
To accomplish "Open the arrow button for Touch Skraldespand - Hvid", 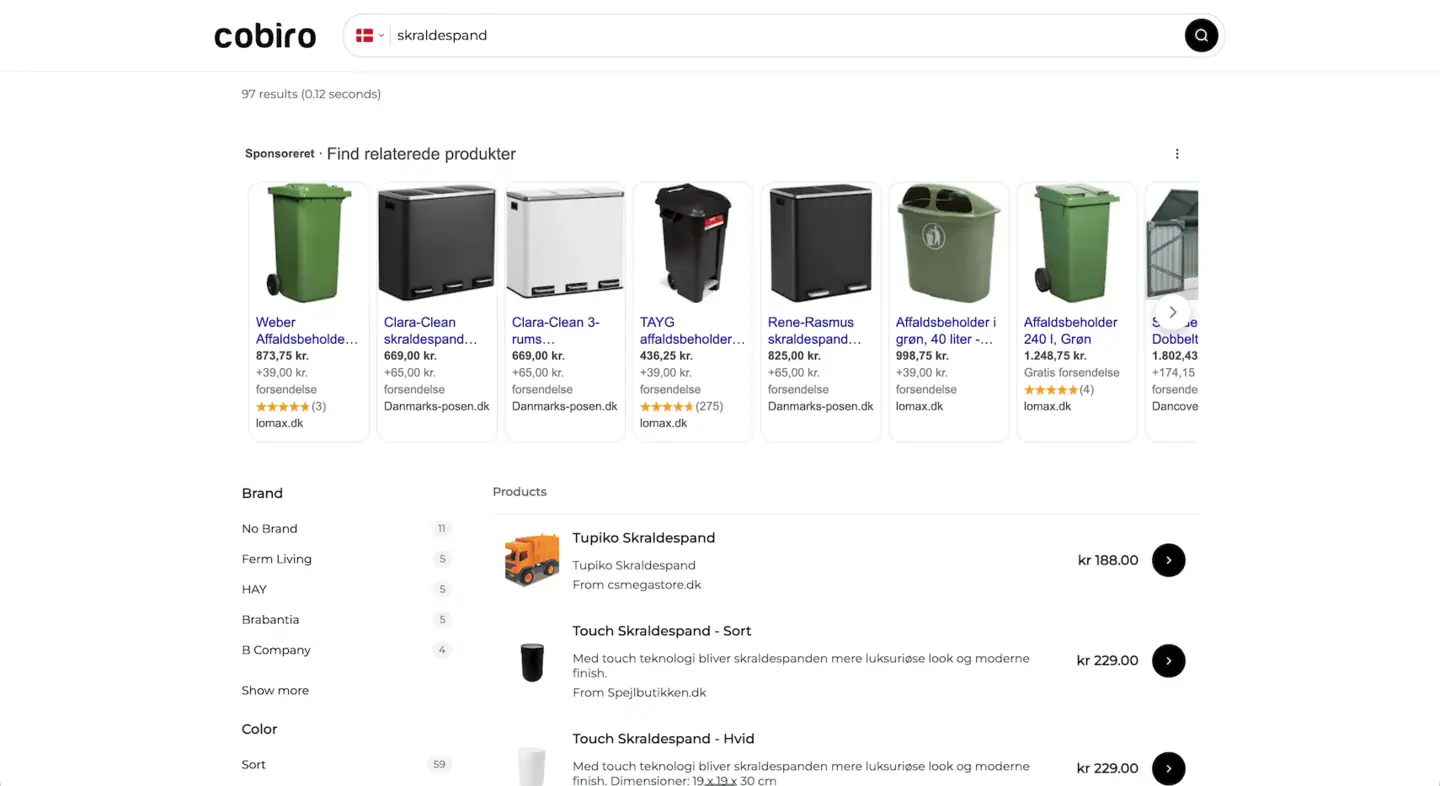I will 1168,768.
